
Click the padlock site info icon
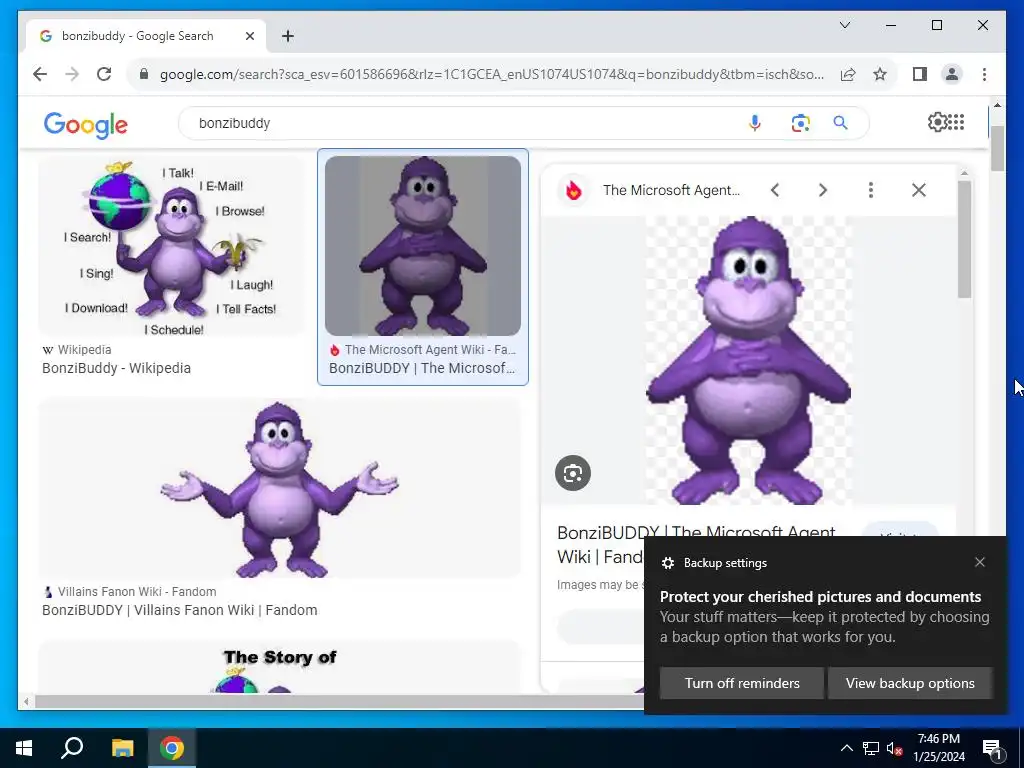coord(144,74)
